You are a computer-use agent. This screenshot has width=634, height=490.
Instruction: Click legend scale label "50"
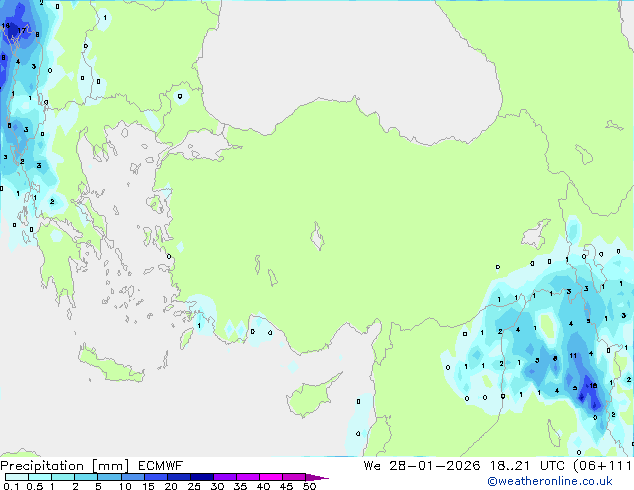(310, 486)
